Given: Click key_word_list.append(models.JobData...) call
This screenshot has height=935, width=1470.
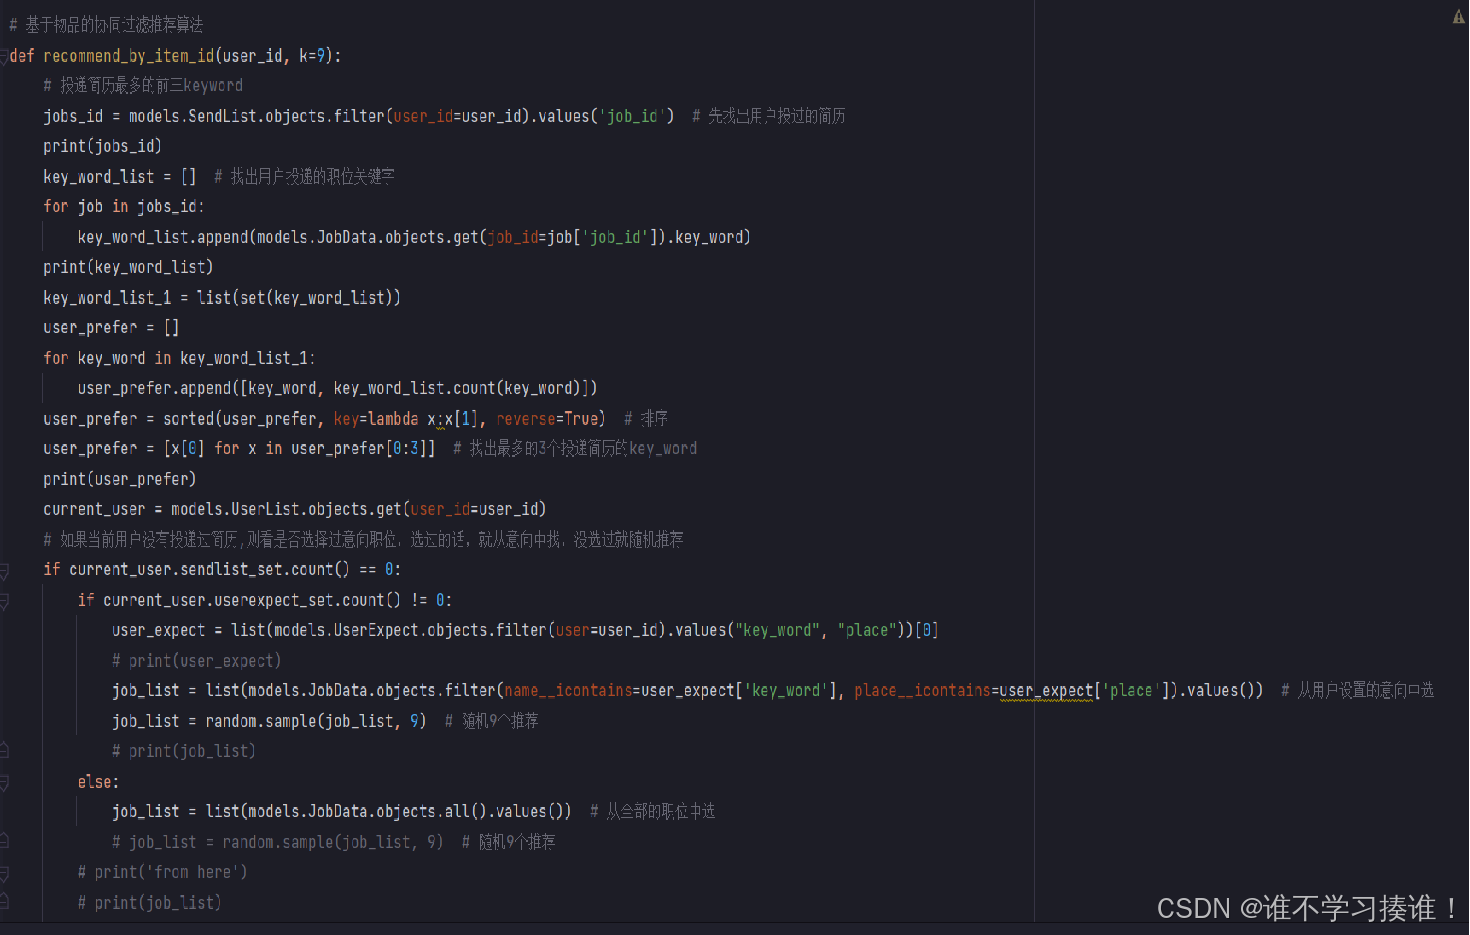Looking at the screenshot, I should point(414,237).
